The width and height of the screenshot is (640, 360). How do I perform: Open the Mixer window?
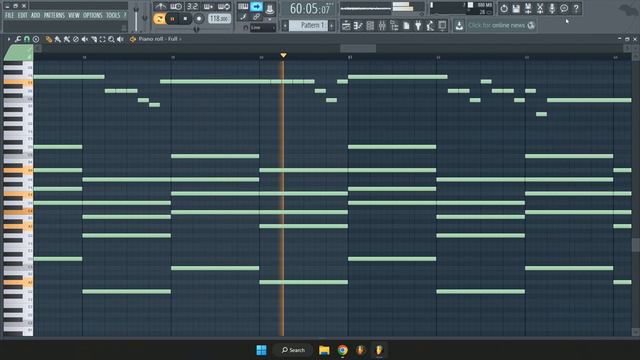(x=382, y=26)
